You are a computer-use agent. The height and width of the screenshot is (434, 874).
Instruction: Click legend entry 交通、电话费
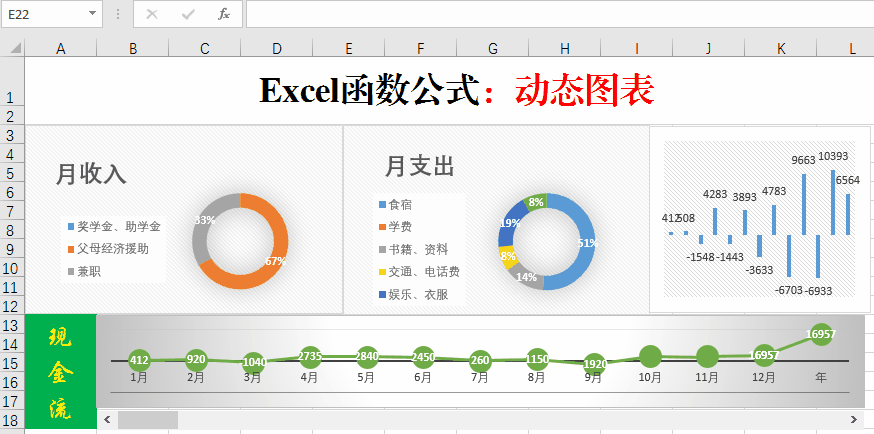point(419,272)
